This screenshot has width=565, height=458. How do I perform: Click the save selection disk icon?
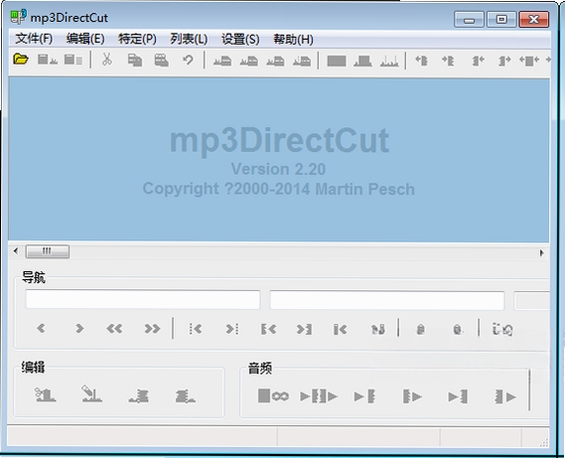pos(73,60)
